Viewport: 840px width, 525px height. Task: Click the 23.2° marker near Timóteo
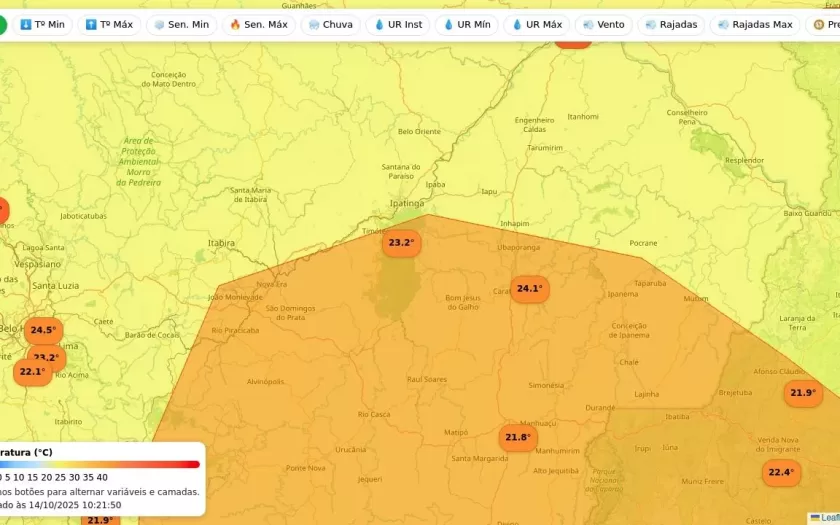coord(401,243)
